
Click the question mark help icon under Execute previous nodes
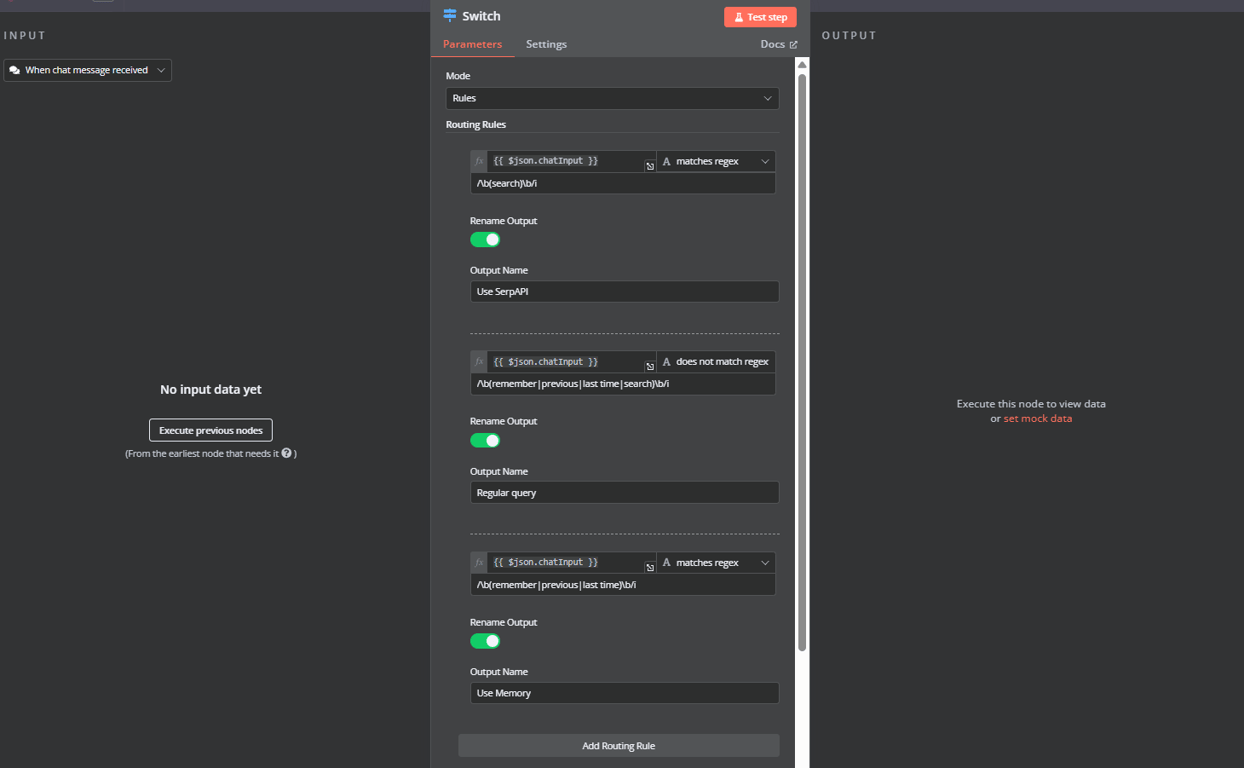(x=288, y=451)
